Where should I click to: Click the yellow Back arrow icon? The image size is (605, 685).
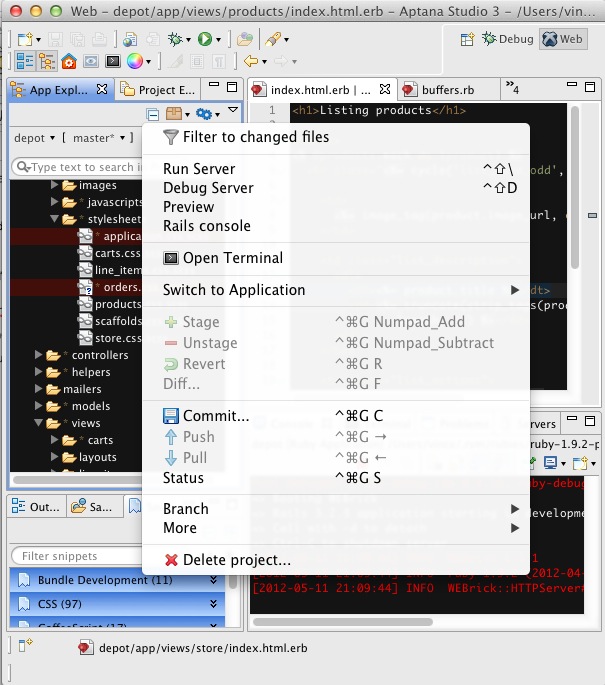[x=251, y=61]
